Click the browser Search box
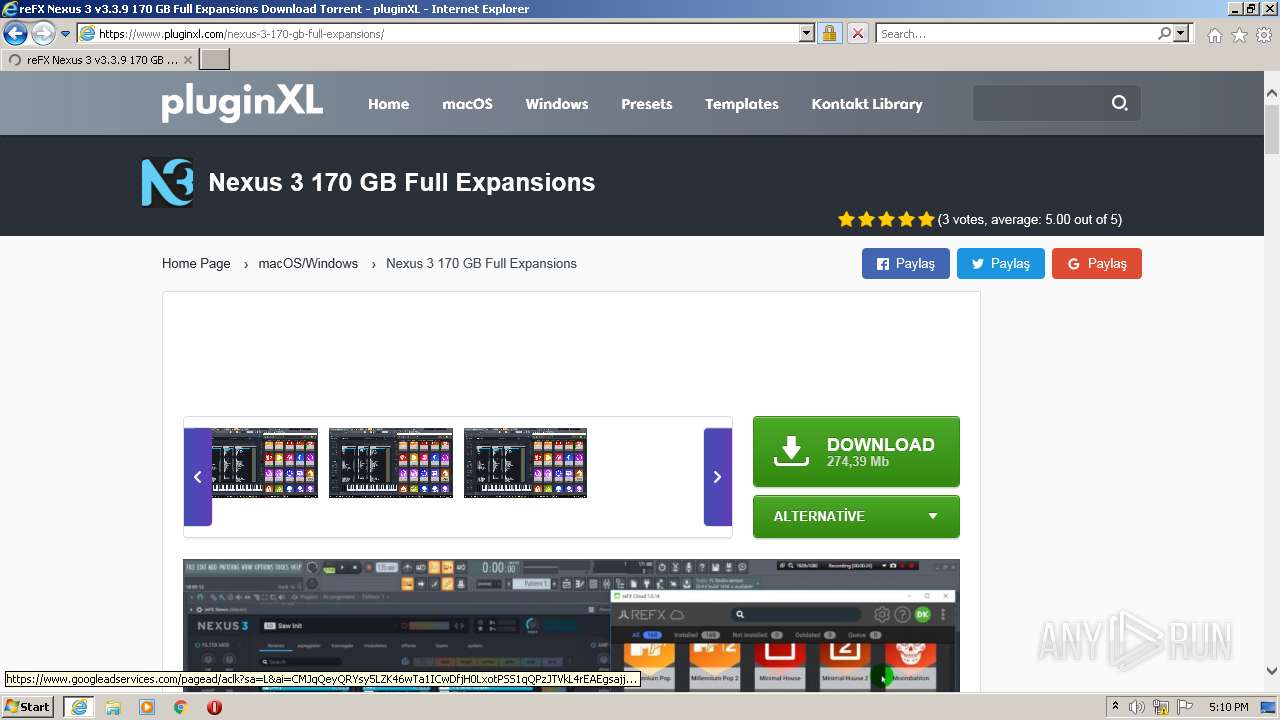The height and width of the screenshot is (720, 1280). (x=1016, y=34)
